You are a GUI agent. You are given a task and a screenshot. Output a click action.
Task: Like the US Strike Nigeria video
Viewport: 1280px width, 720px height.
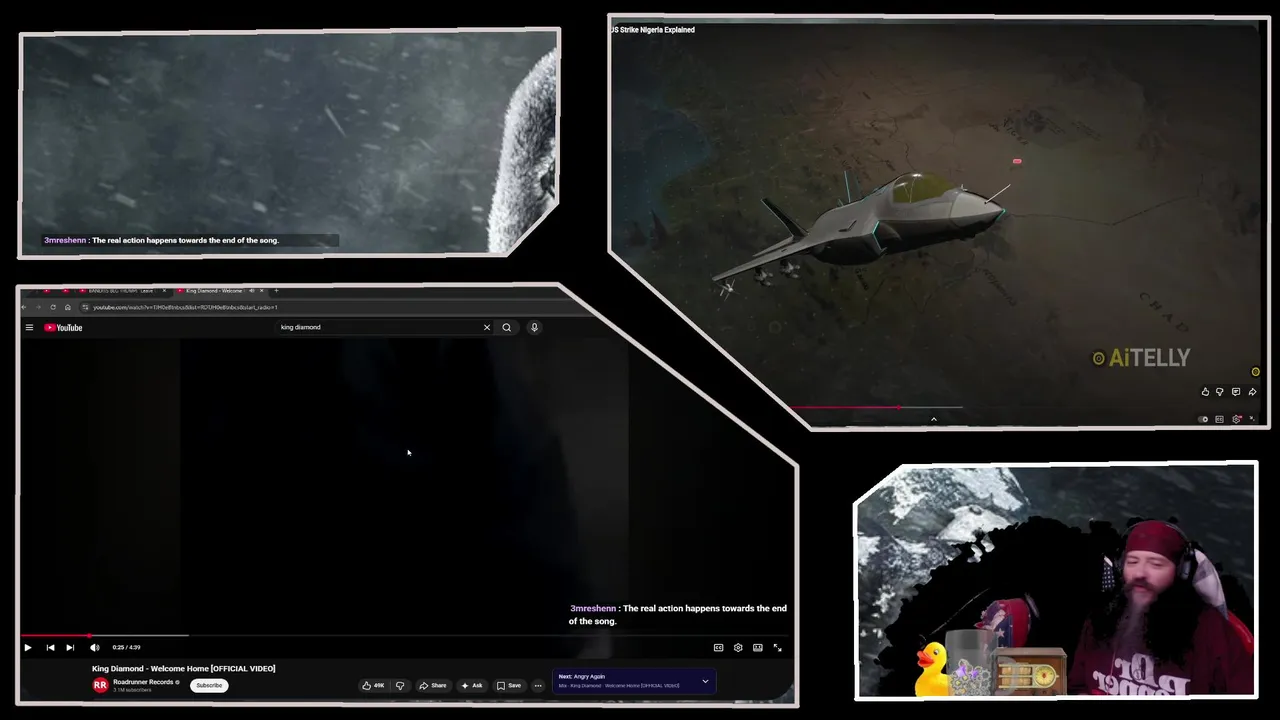1205,392
